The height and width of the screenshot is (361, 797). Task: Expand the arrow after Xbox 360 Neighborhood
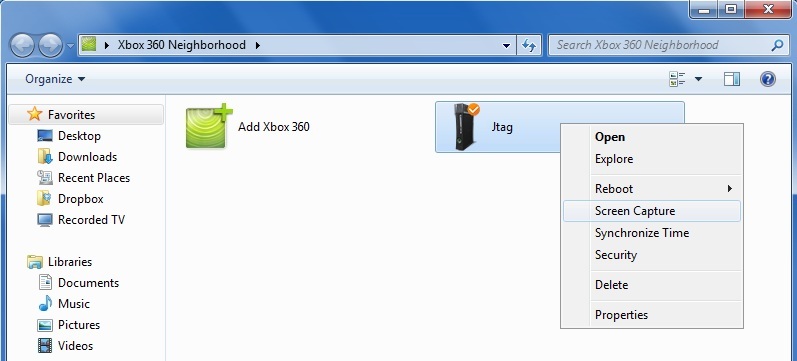click(x=258, y=45)
